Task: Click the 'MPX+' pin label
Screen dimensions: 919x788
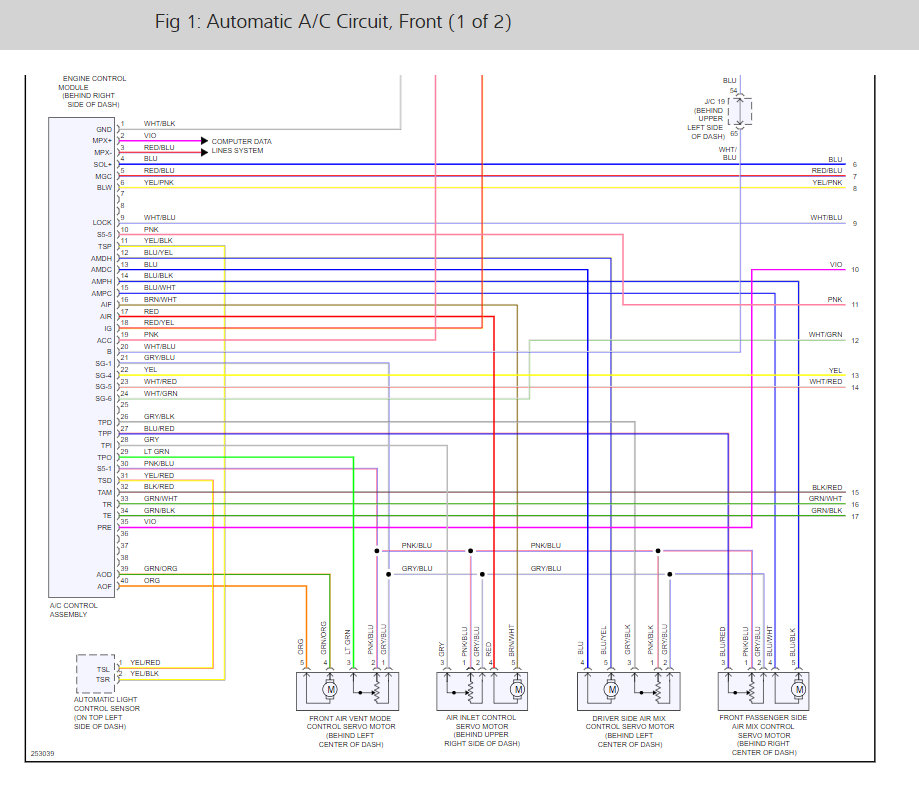Action: (102, 141)
